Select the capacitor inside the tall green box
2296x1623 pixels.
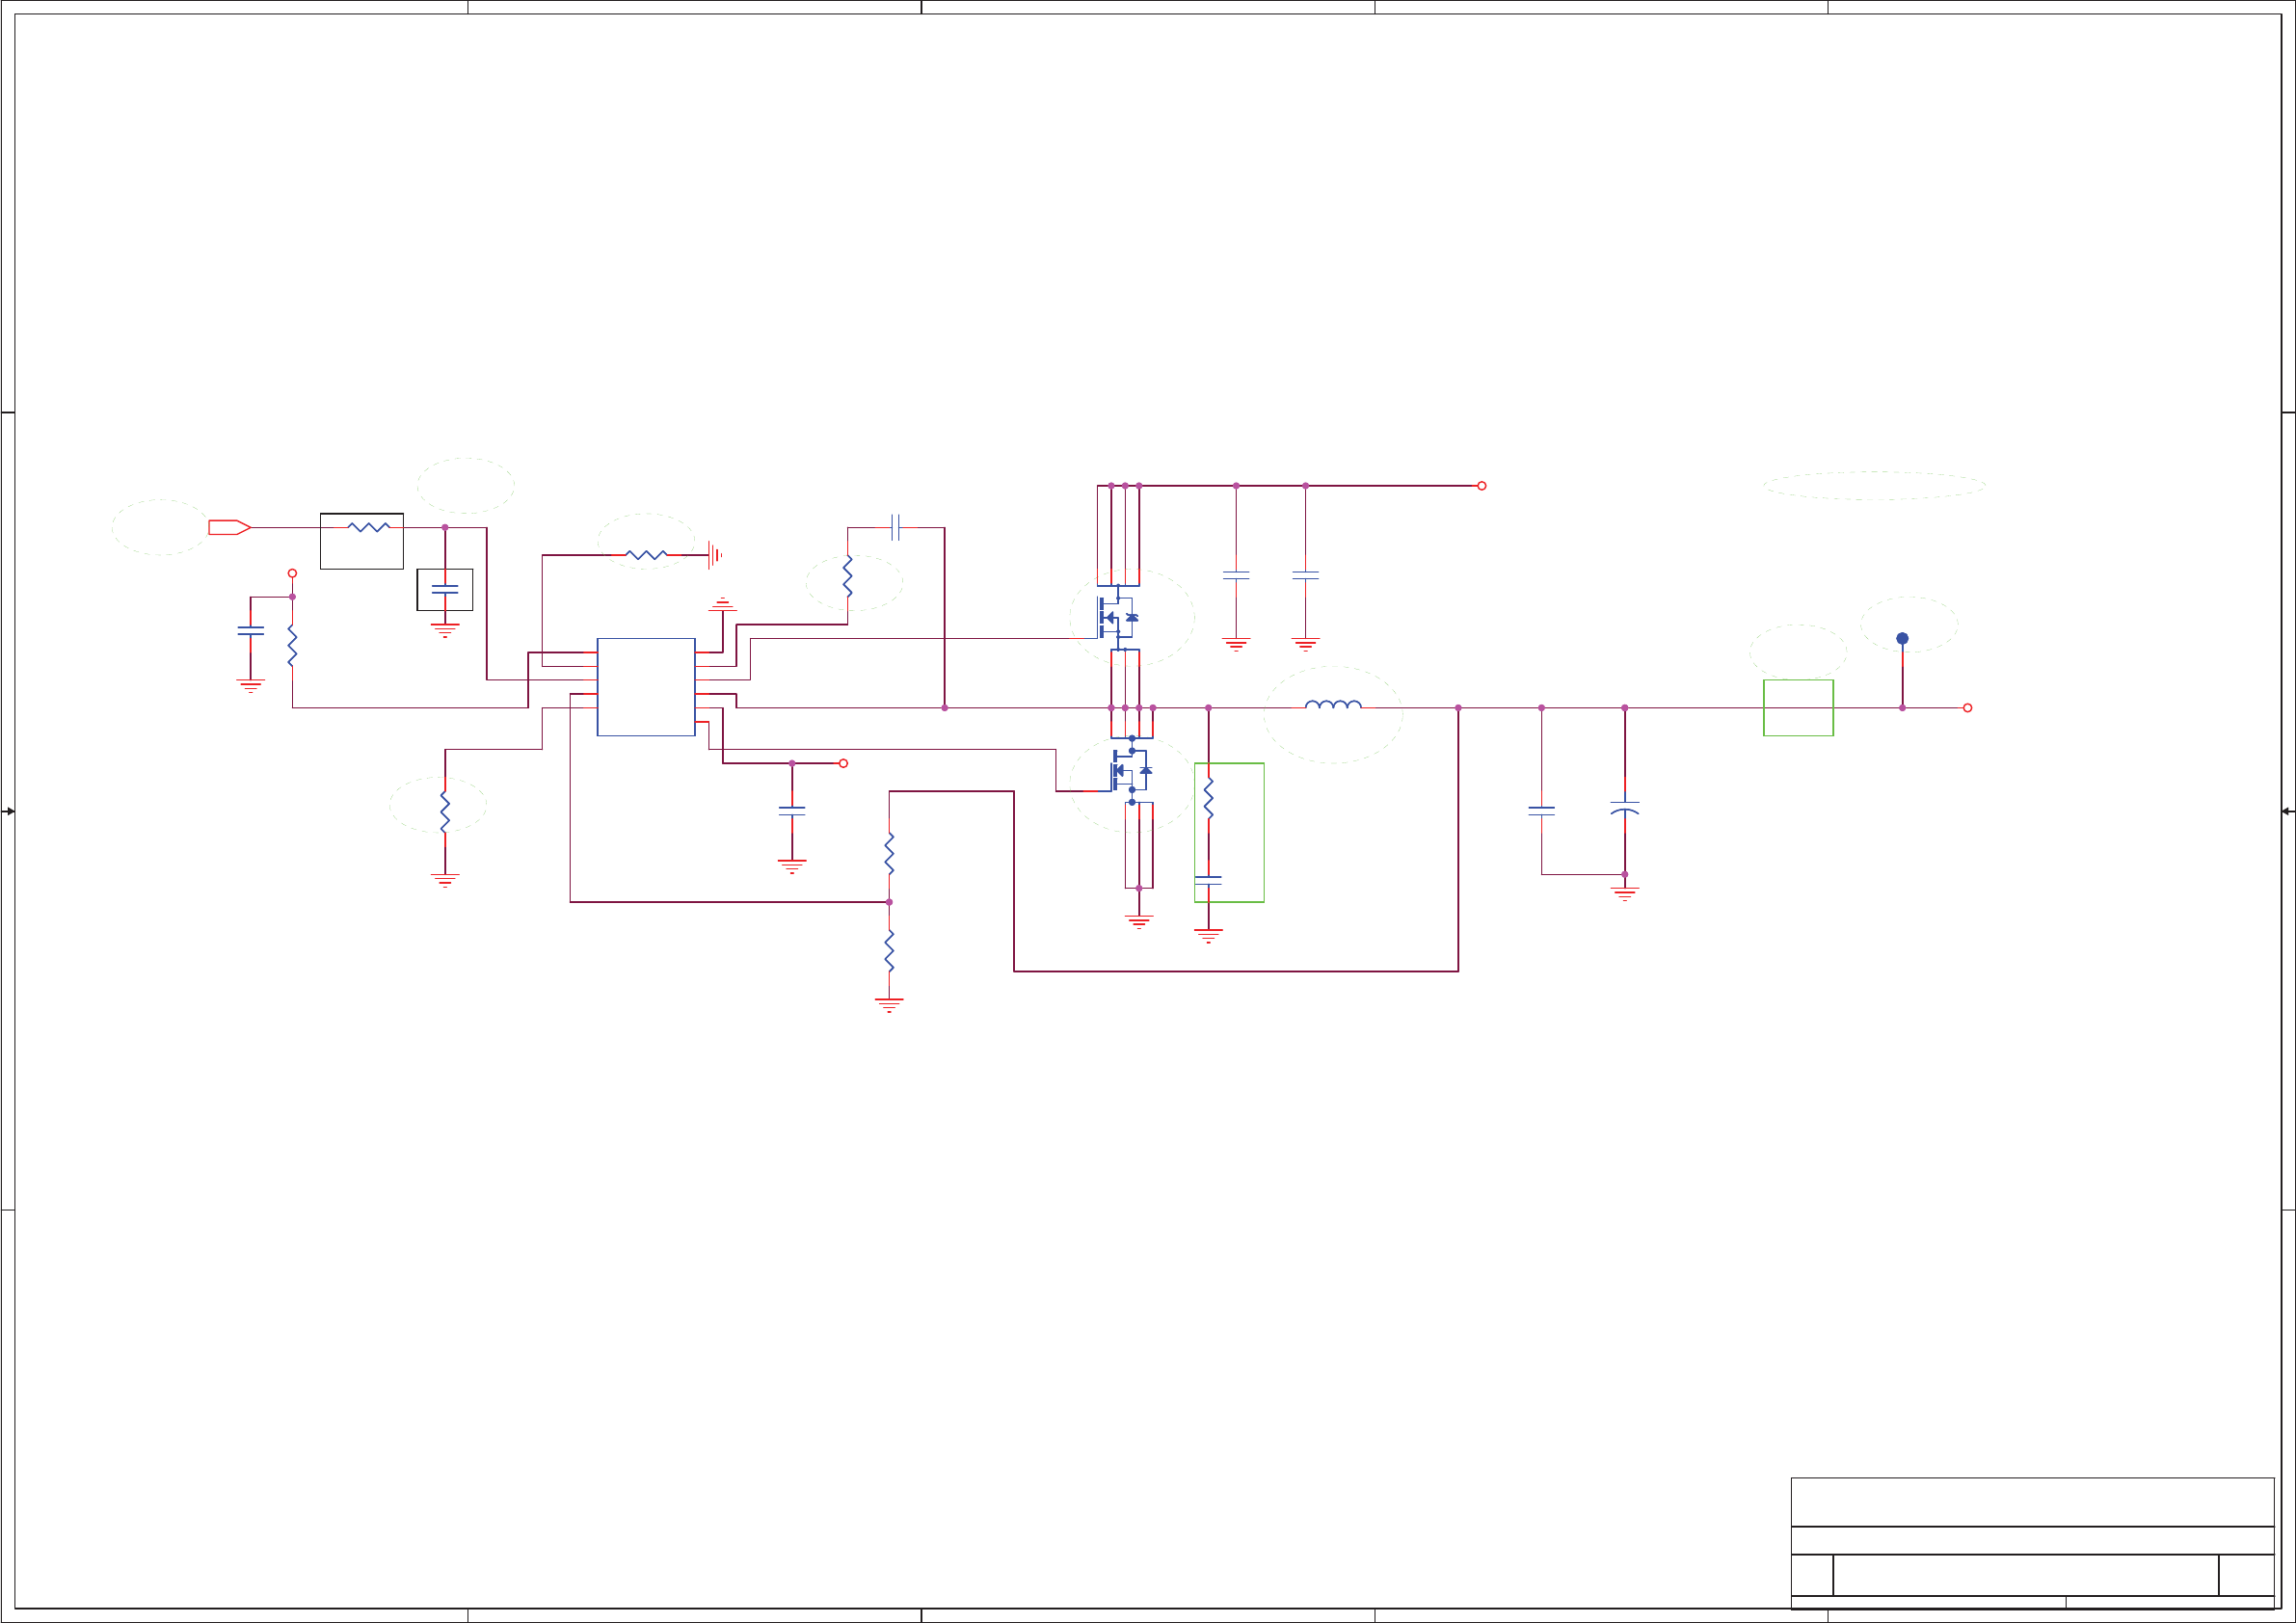[1208, 880]
